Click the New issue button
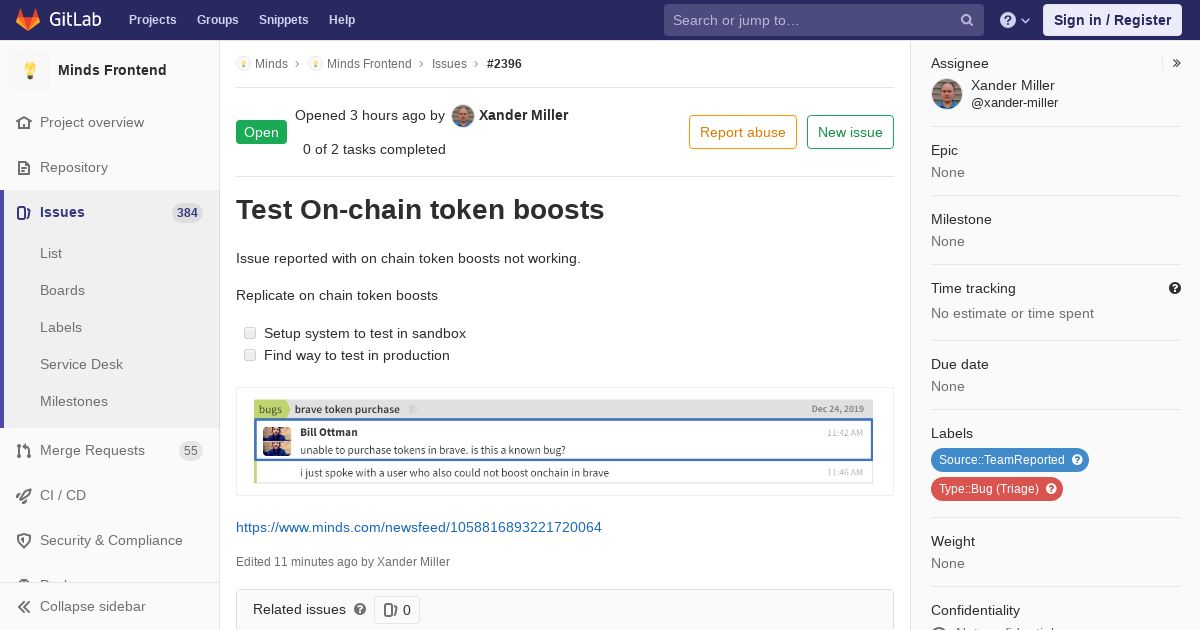Image resolution: width=1200 pixels, height=630 pixels. pyautogui.click(x=850, y=132)
